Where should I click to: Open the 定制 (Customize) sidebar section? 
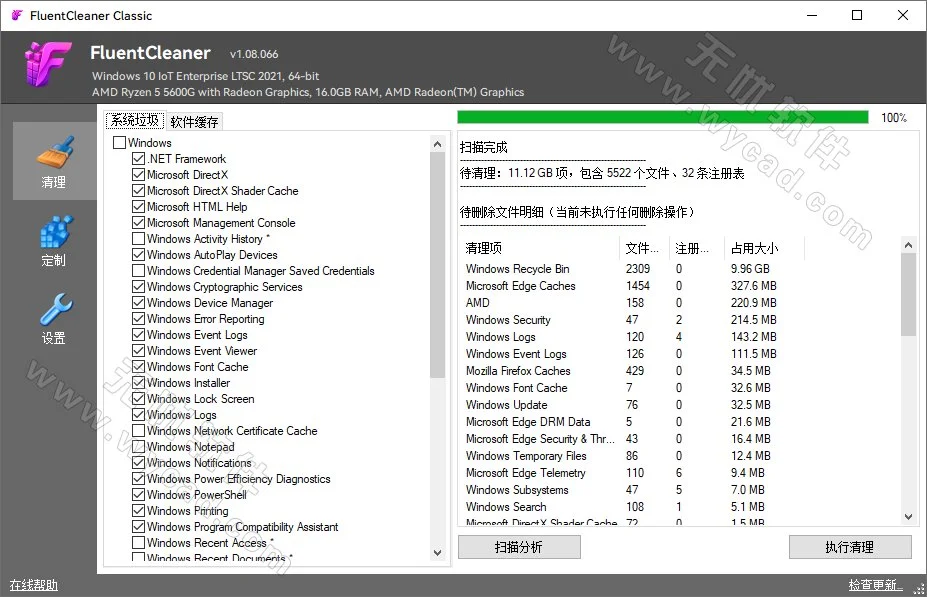click(54, 241)
